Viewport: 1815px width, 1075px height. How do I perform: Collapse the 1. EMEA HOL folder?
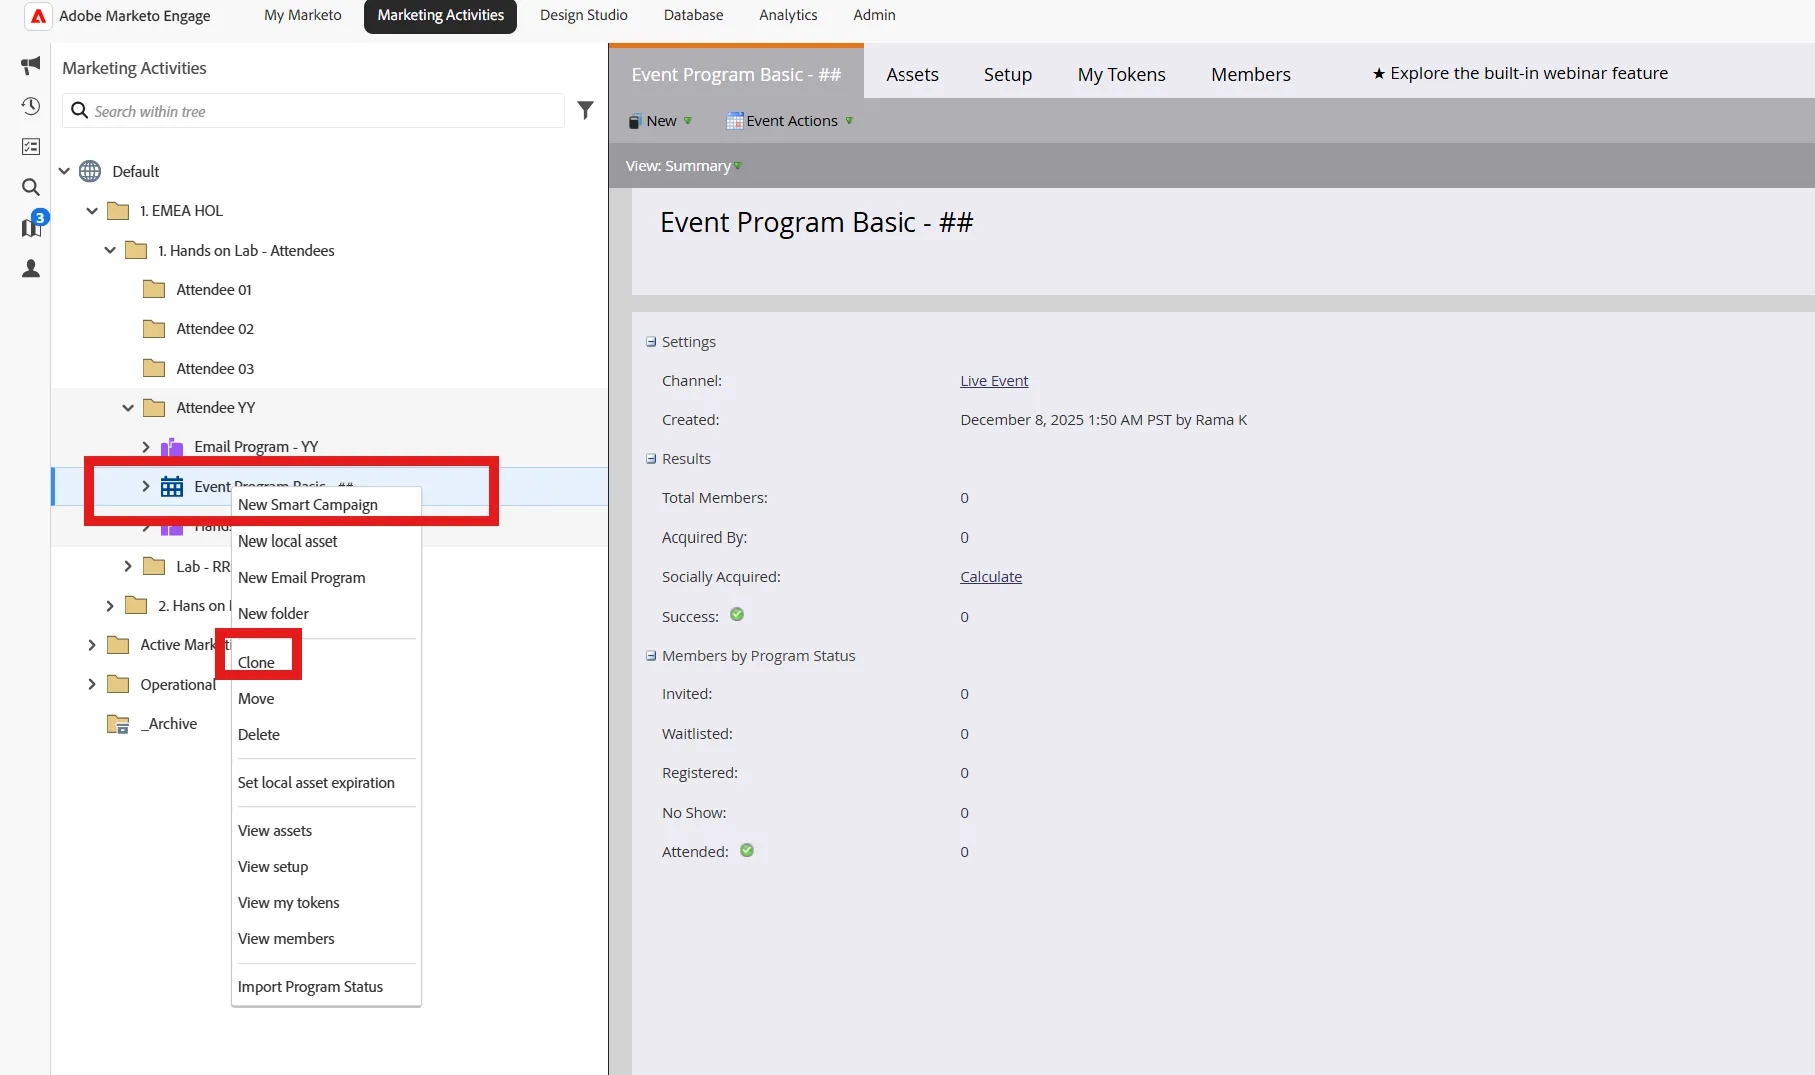(x=92, y=211)
